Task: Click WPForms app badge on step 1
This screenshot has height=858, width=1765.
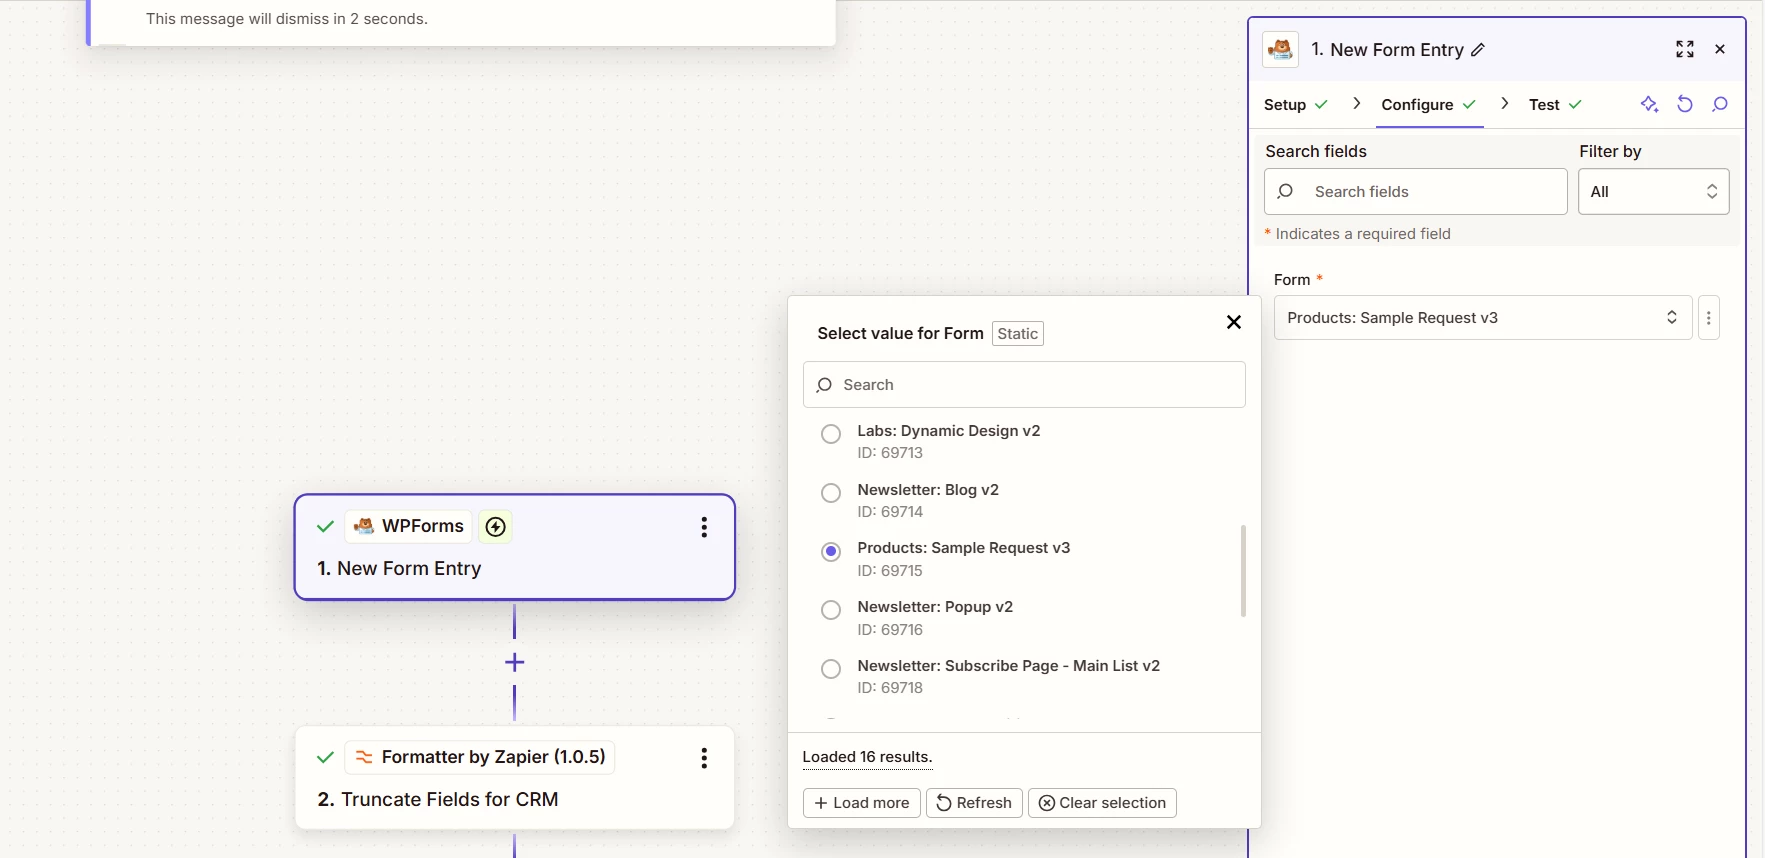Action: (x=408, y=526)
